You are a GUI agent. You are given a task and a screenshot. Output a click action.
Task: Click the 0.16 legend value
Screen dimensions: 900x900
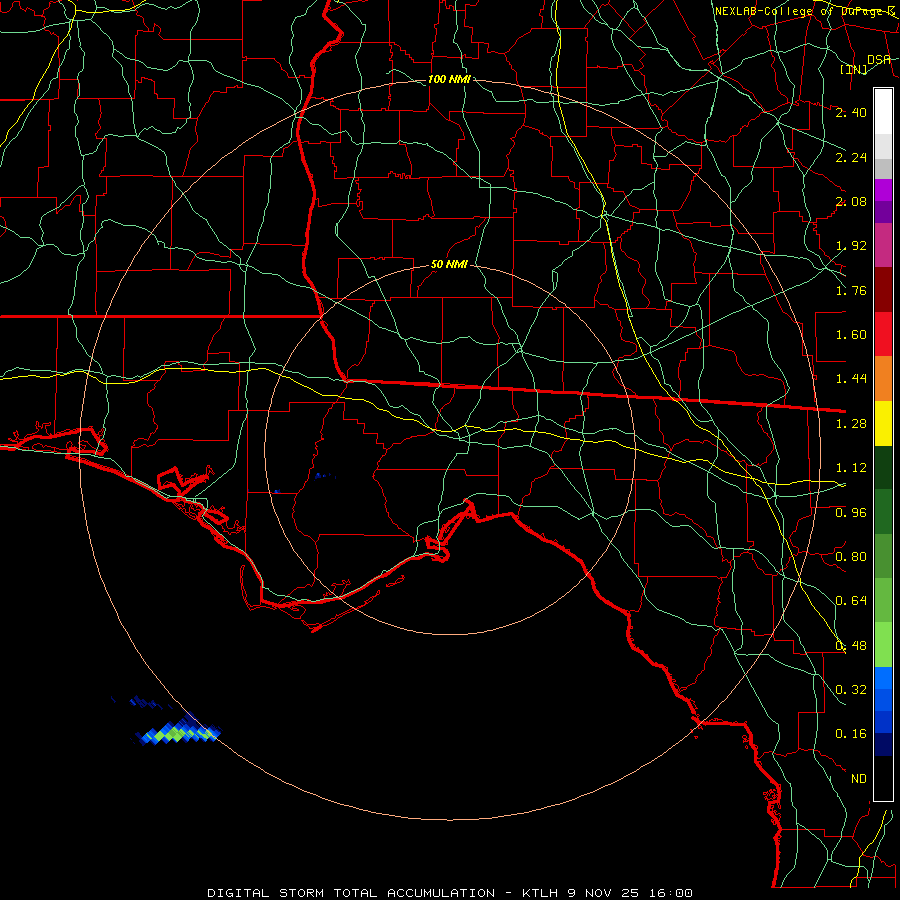pyautogui.click(x=851, y=734)
